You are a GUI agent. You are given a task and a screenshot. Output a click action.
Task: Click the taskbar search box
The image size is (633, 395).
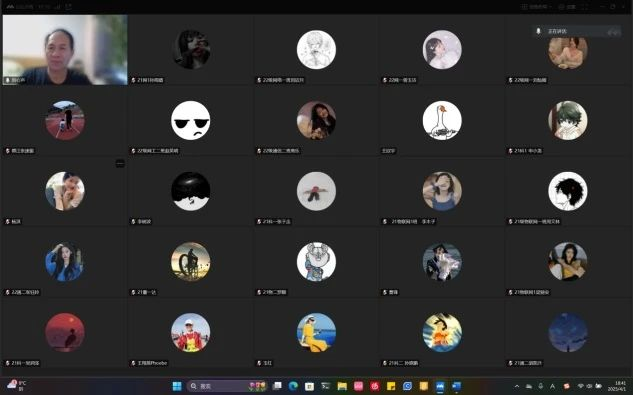pyautogui.click(x=227, y=386)
